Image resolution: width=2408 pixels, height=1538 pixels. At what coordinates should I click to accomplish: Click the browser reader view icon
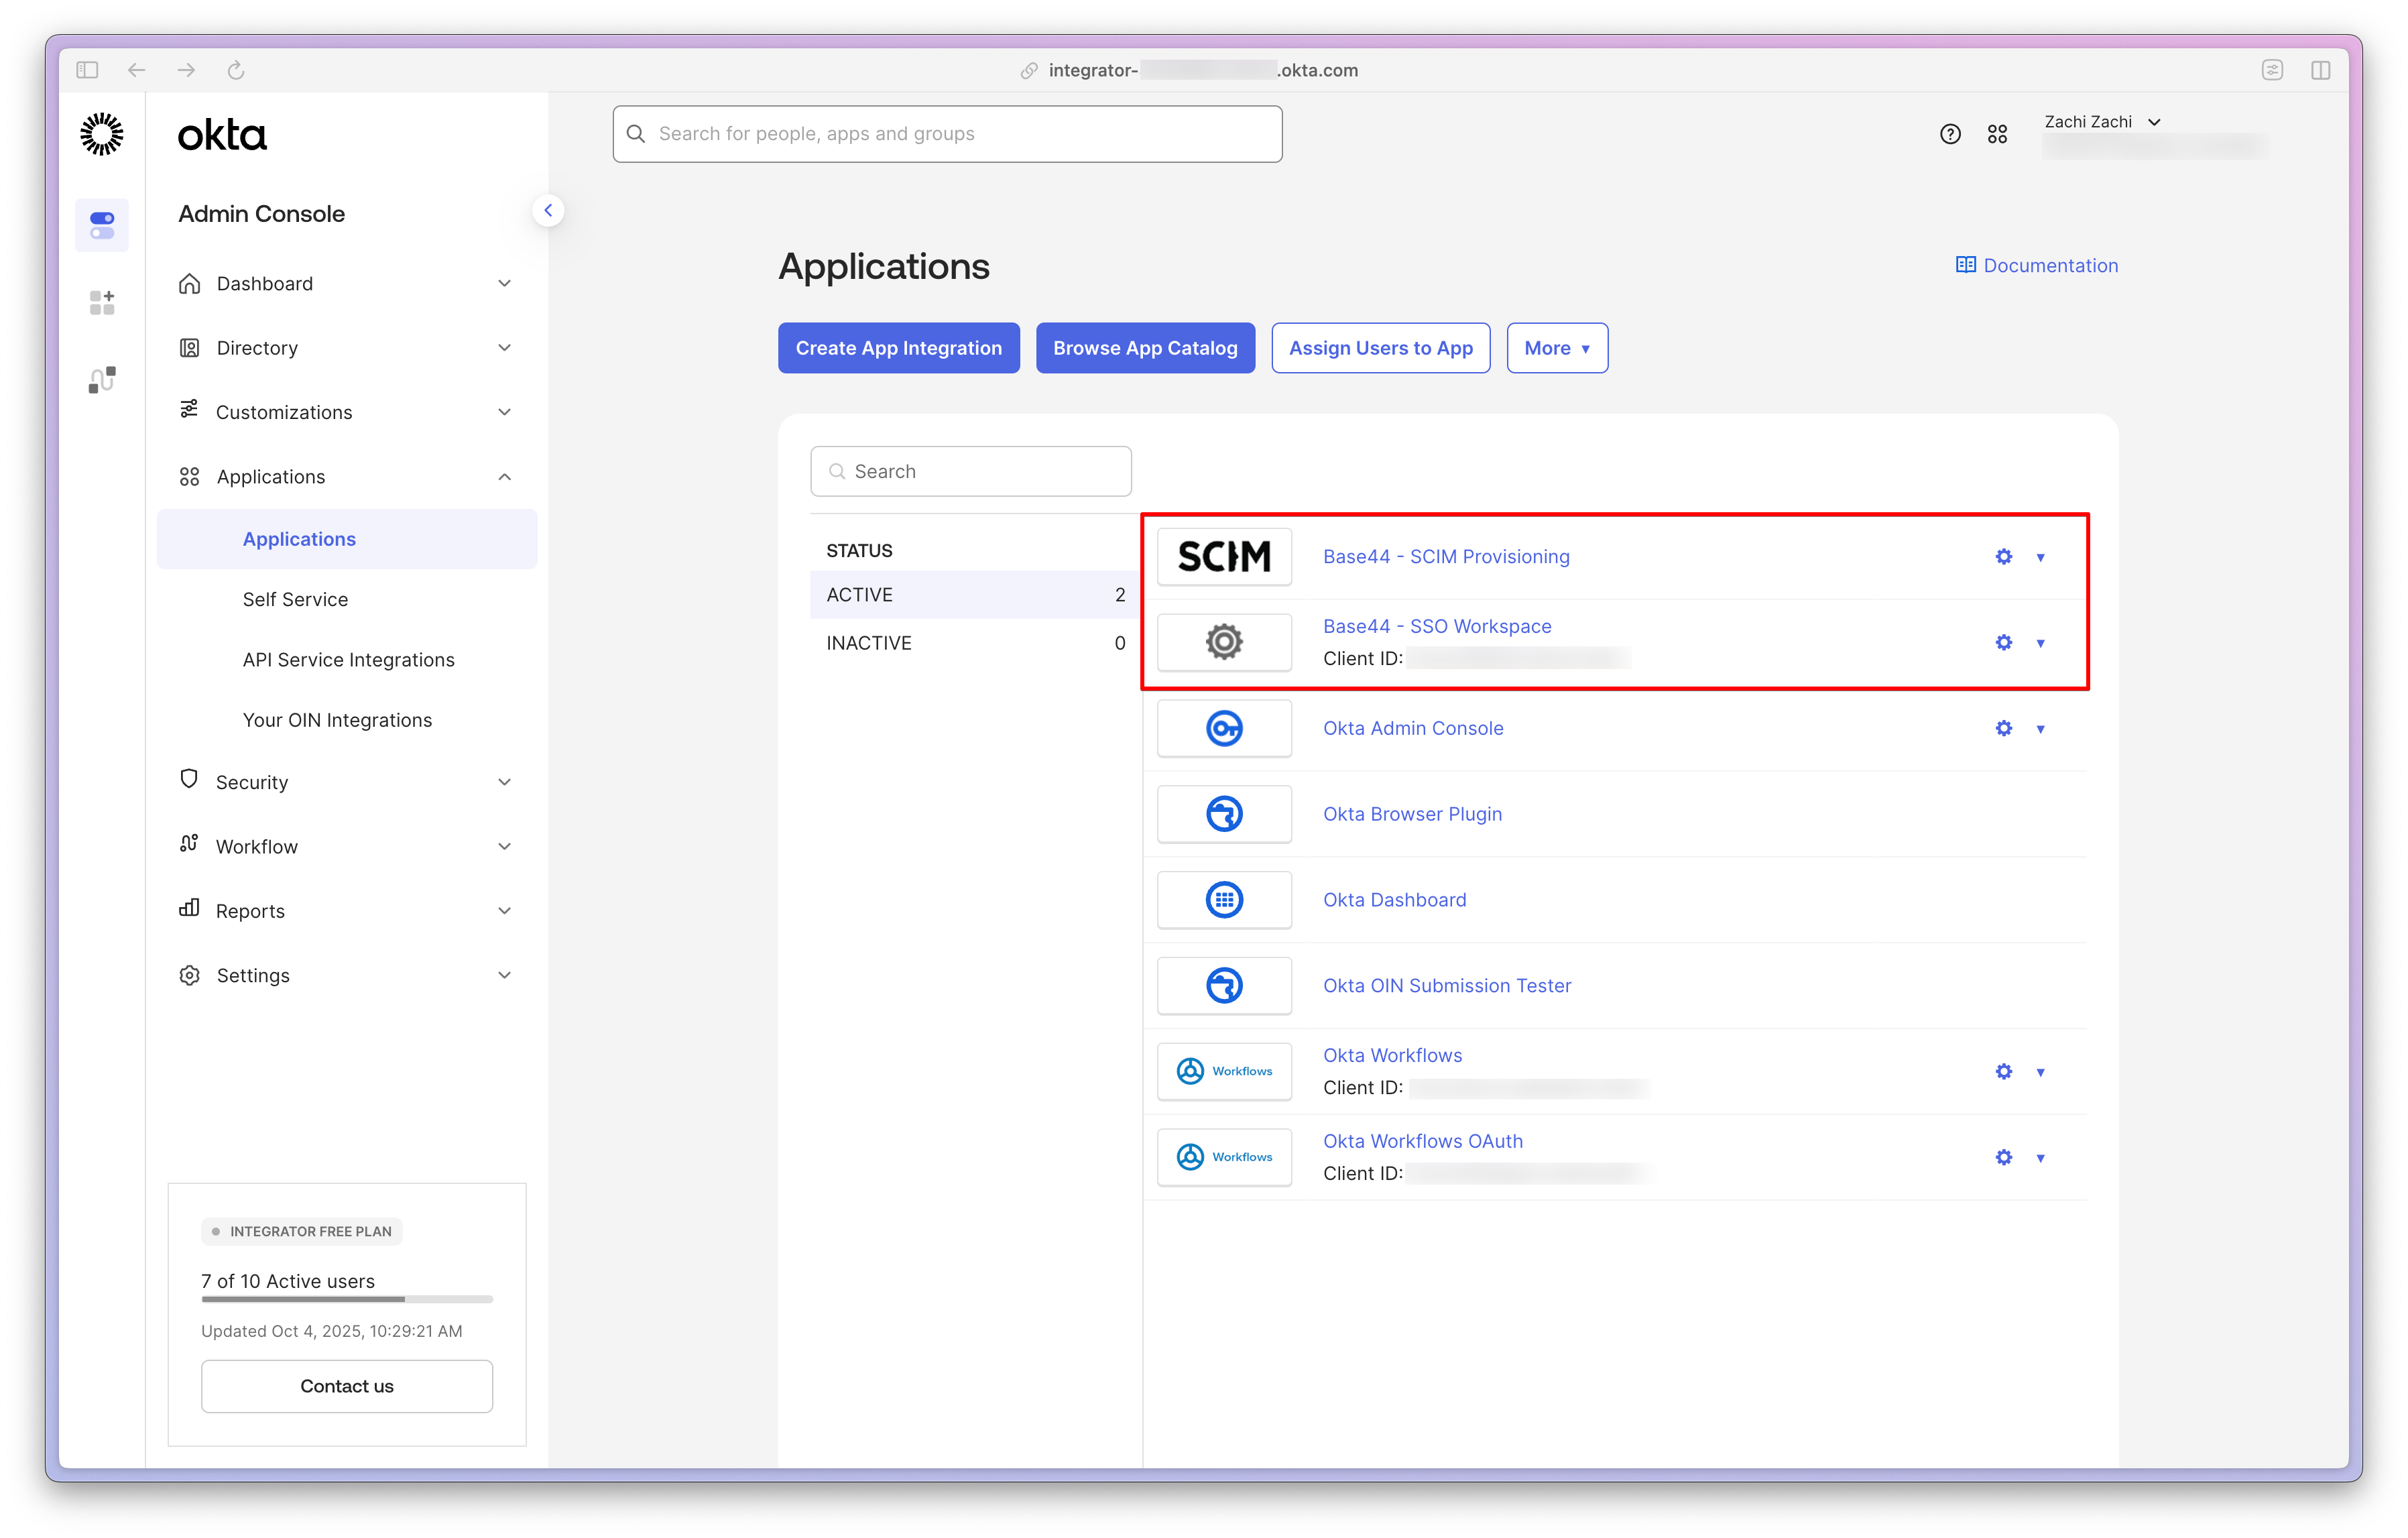point(2272,70)
